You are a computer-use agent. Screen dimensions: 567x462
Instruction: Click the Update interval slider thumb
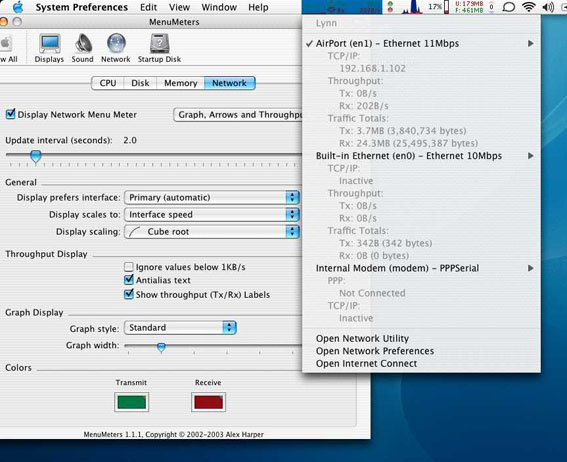[35, 157]
